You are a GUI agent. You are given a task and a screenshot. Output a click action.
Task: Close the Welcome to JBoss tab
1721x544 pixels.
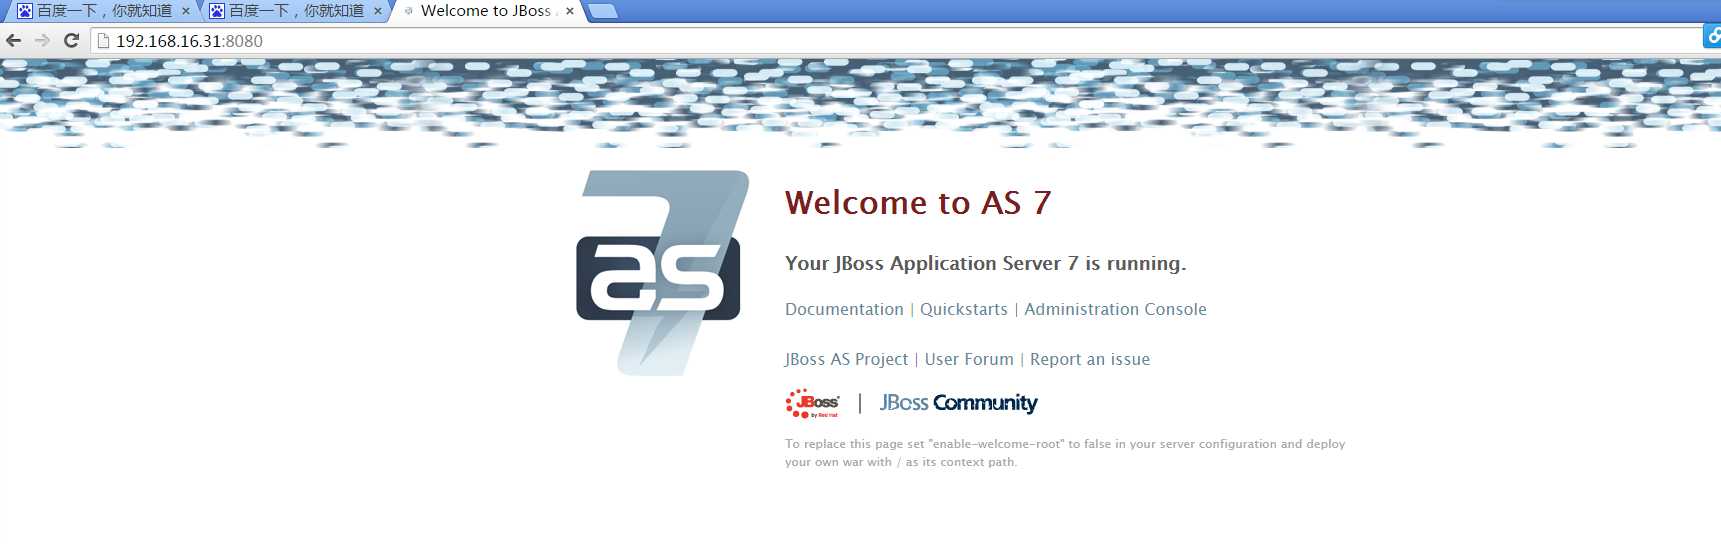point(570,11)
